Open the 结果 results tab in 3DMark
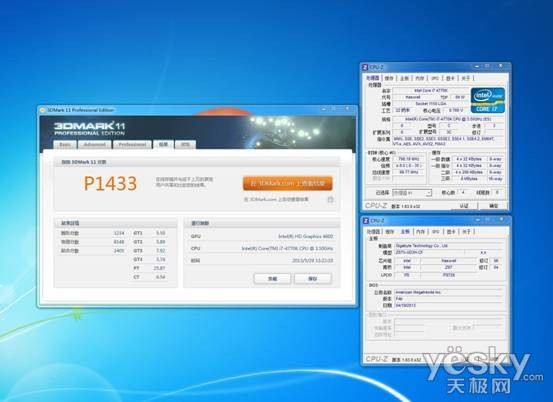The height and width of the screenshot is (402, 553). click(163, 144)
